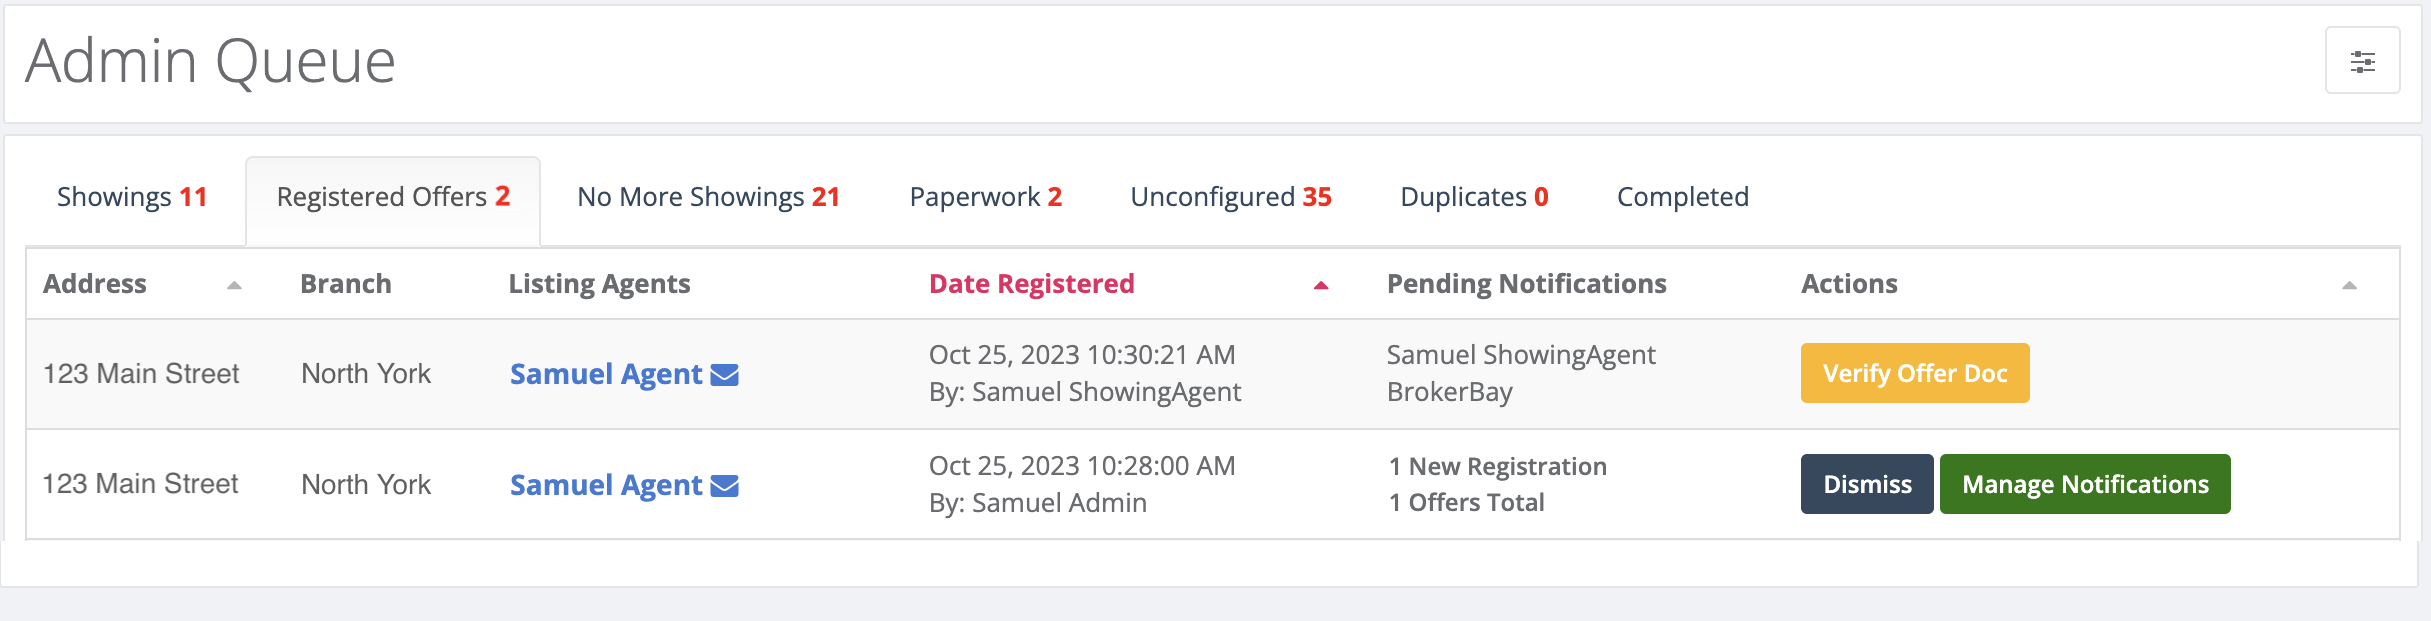Switch to the Showings tab
The image size is (2431, 621).
[132, 197]
